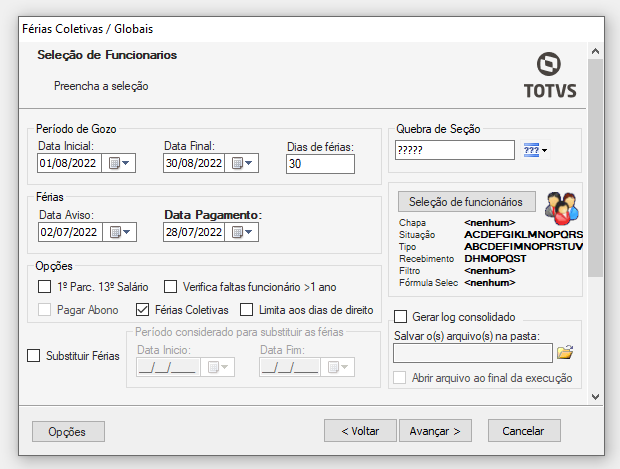The width and height of the screenshot is (620, 469).
Task: Click the employees group icon
Action: (562, 208)
